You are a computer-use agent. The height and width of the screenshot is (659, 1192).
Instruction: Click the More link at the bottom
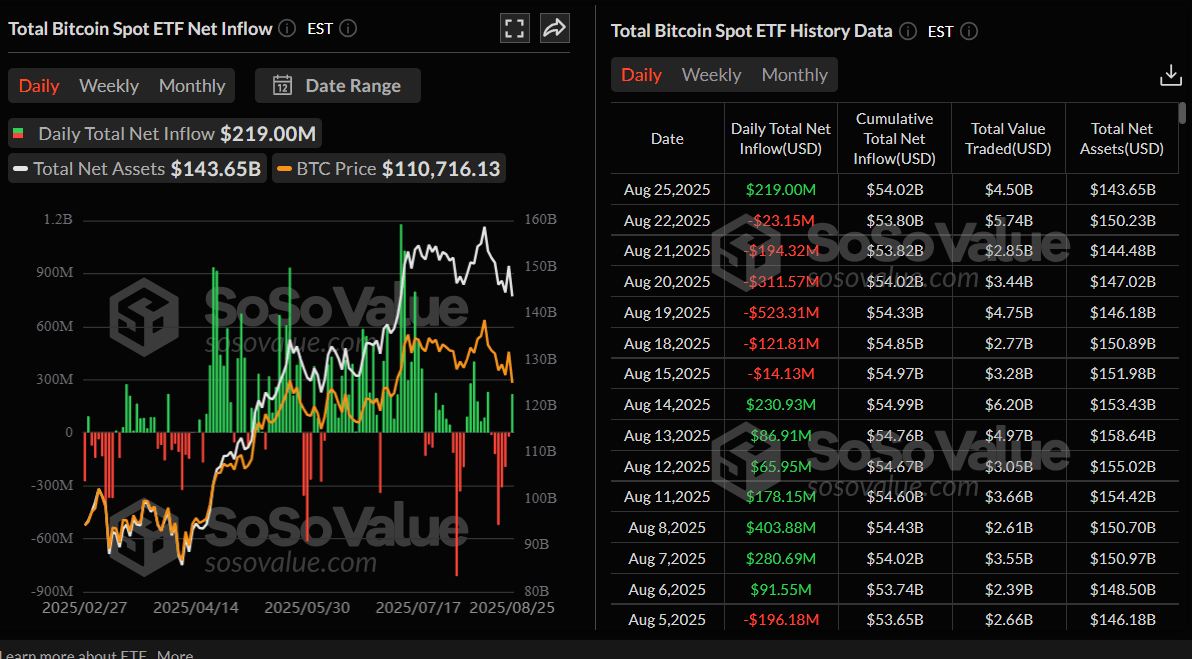point(175,653)
